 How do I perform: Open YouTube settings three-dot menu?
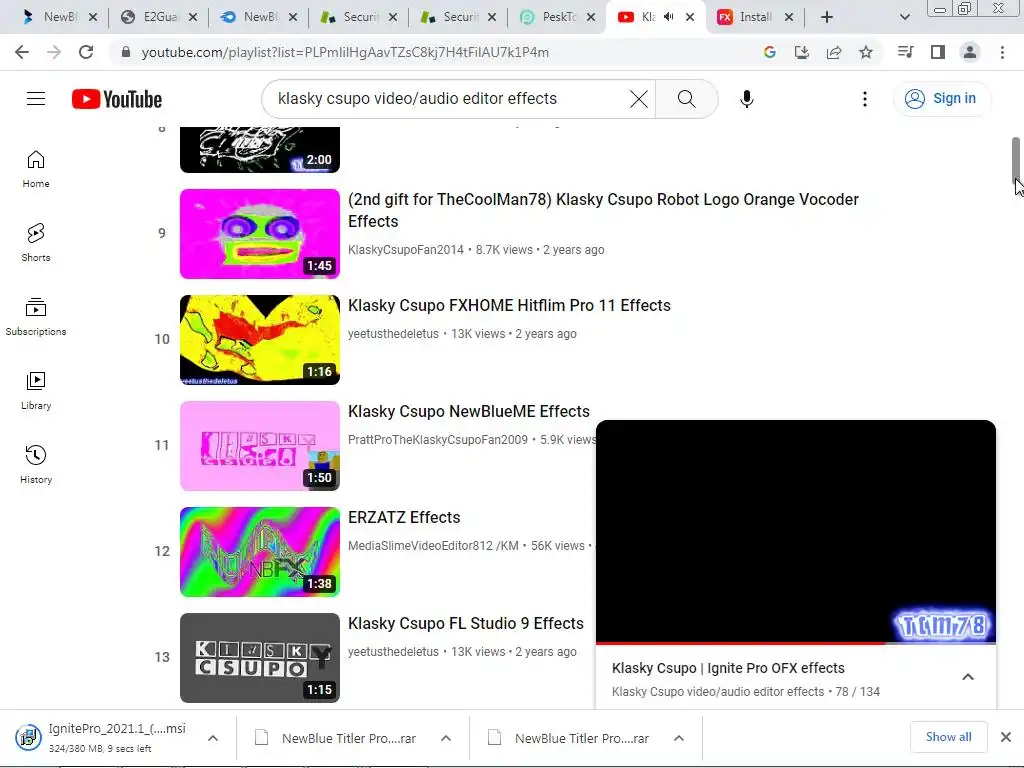pyautogui.click(x=865, y=99)
